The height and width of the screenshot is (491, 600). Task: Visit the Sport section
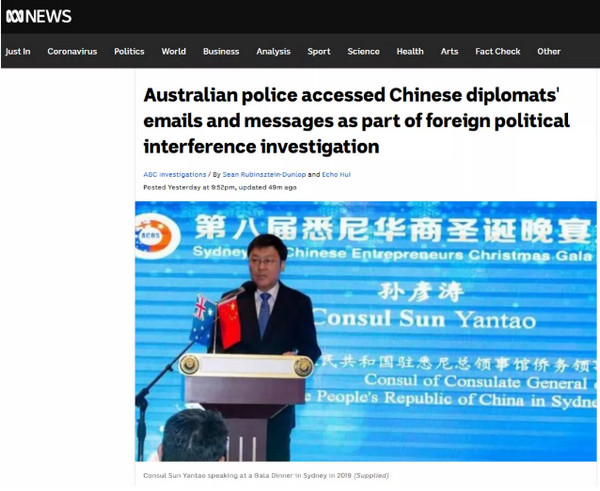pos(319,52)
